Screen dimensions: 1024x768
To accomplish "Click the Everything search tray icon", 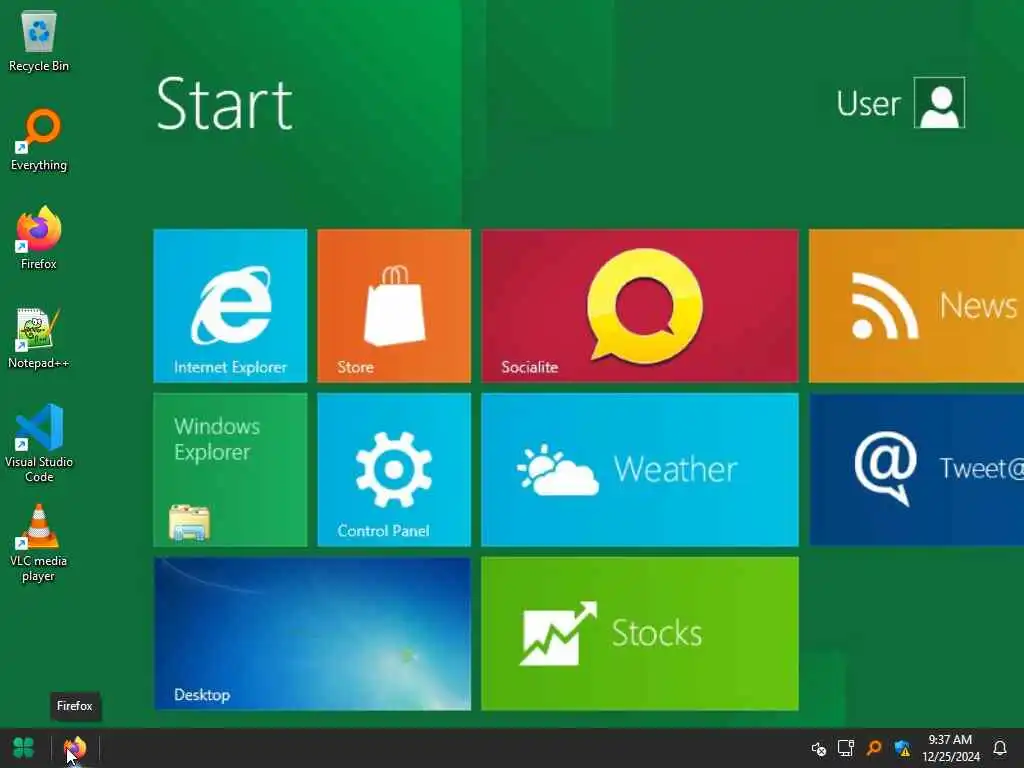I will pyautogui.click(x=874, y=748).
